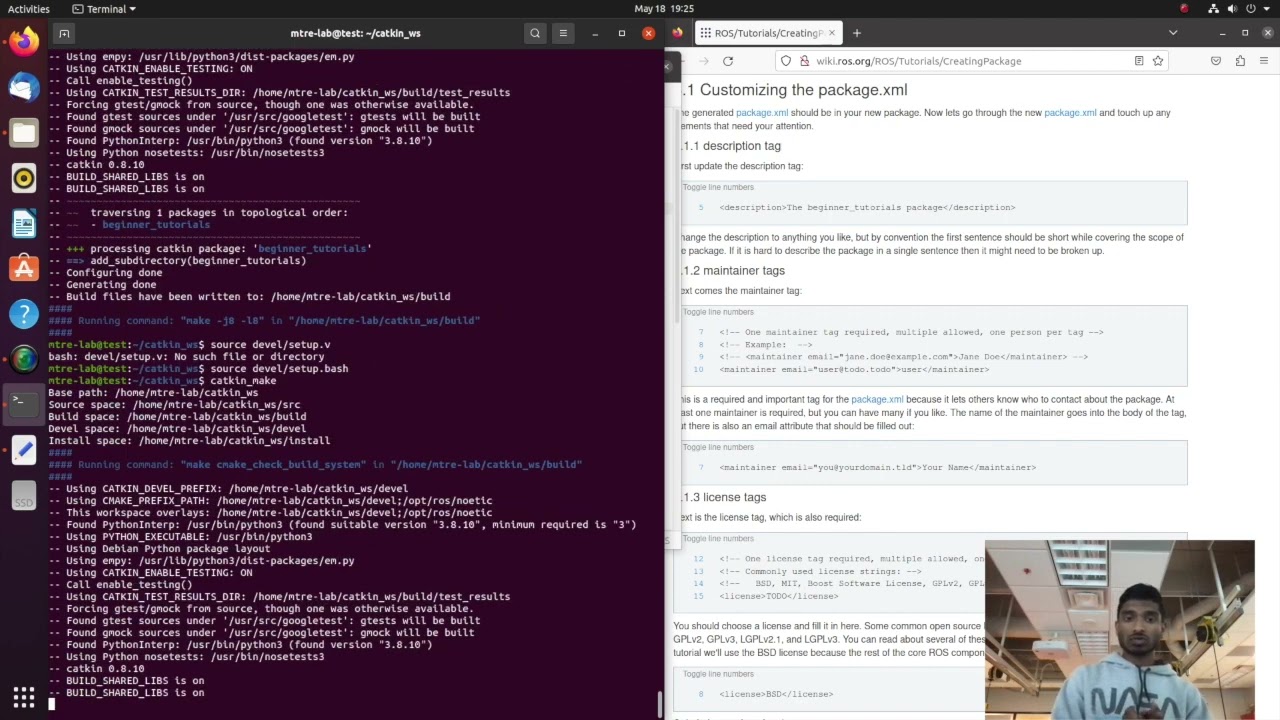The height and width of the screenshot is (720, 1280).
Task: Click the Save to Pocket icon
Action: click(1216, 61)
